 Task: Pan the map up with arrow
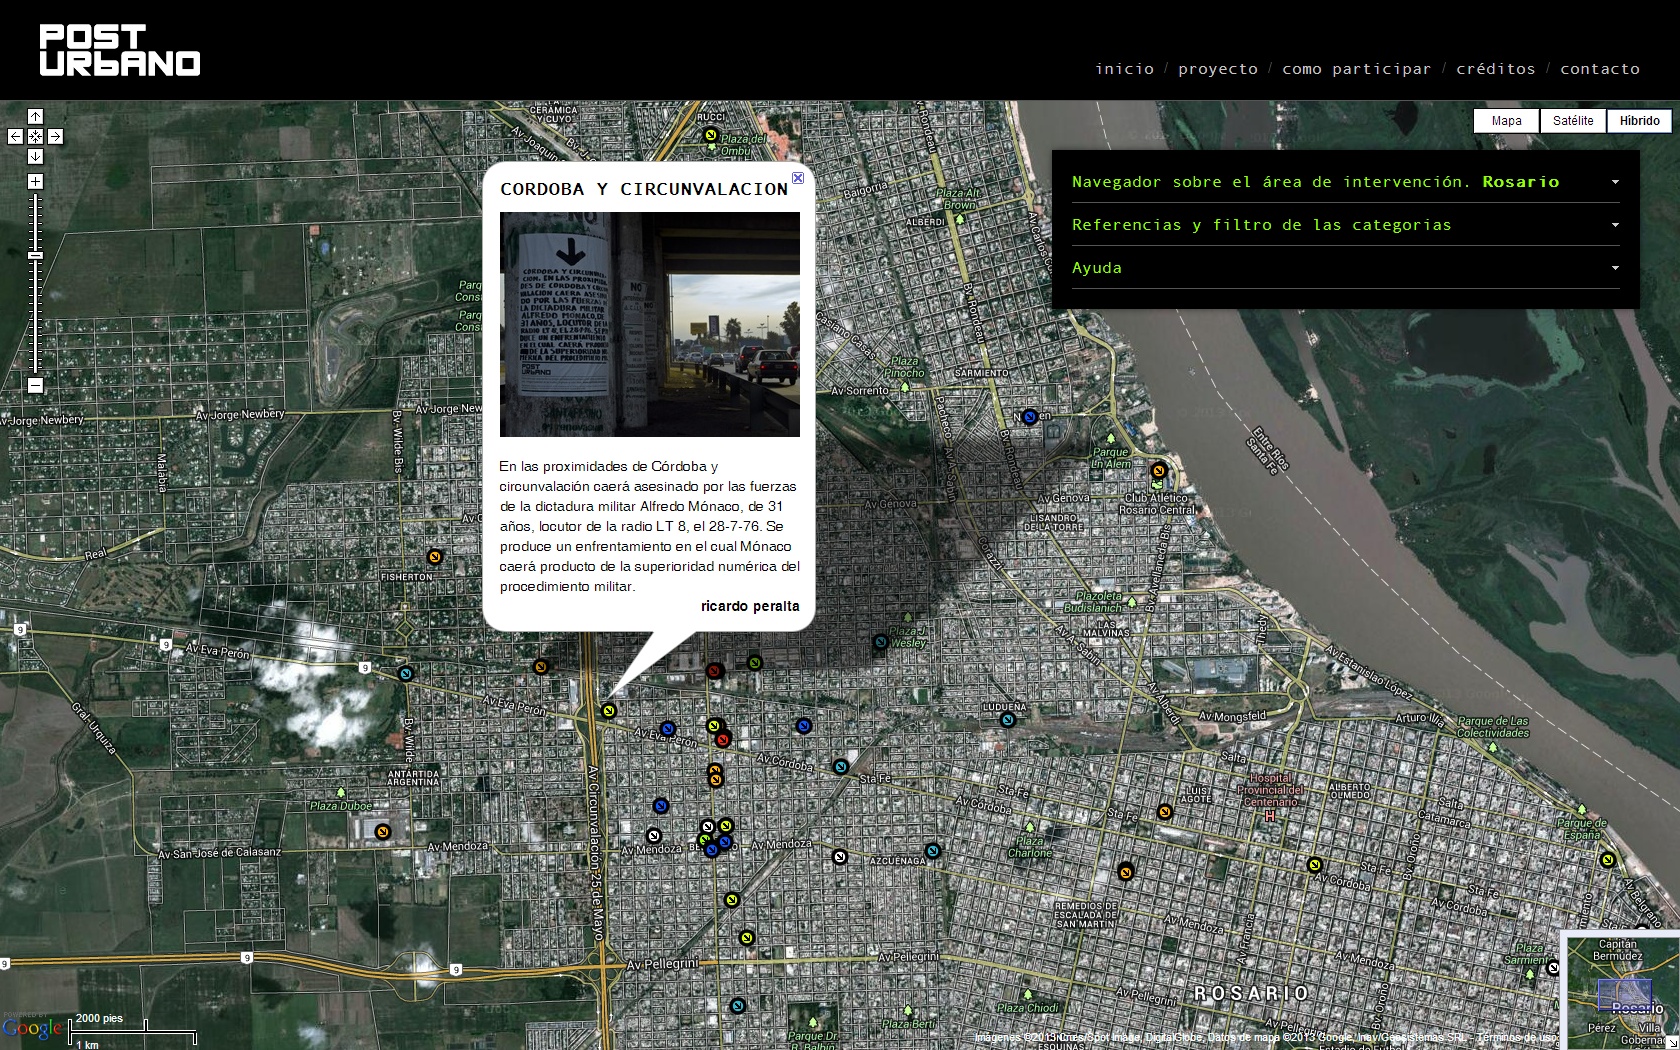[35, 116]
